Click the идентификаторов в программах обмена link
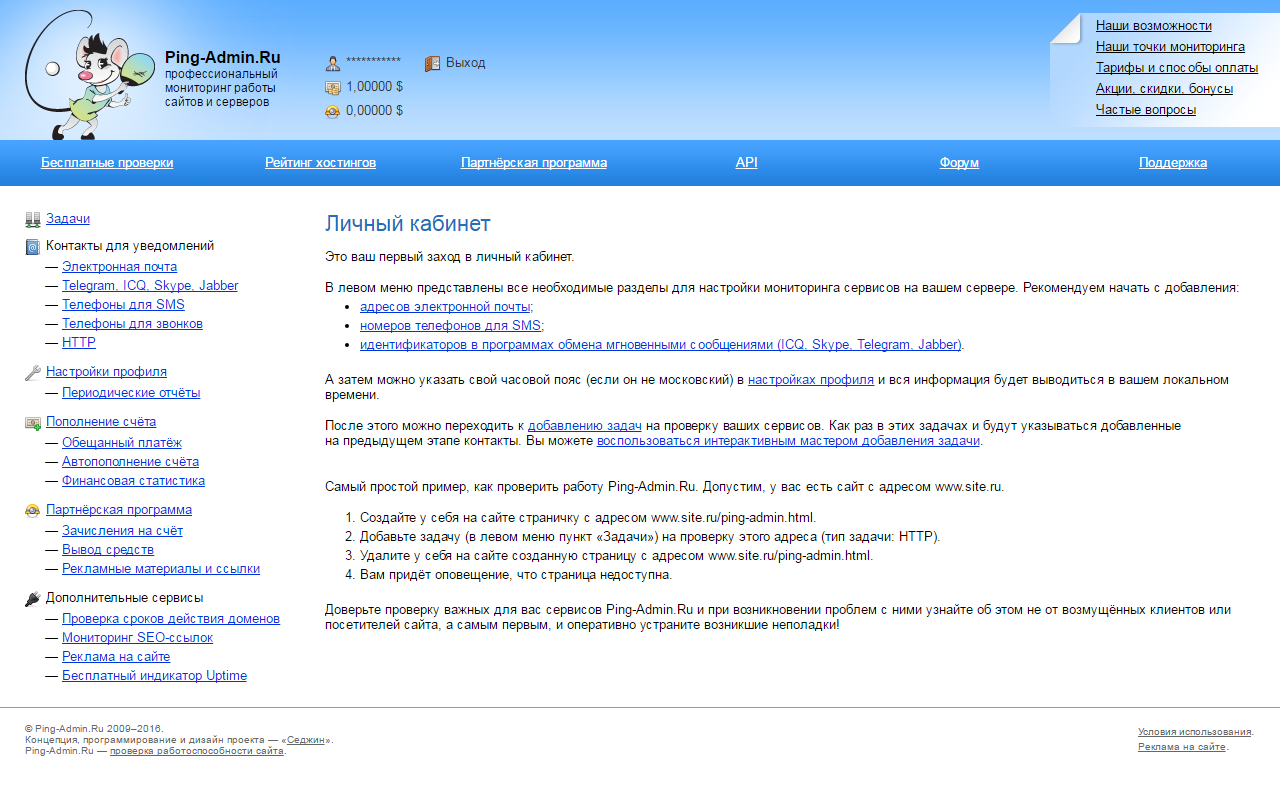The width and height of the screenshot is (1280, 800). (x=661, y=345)
